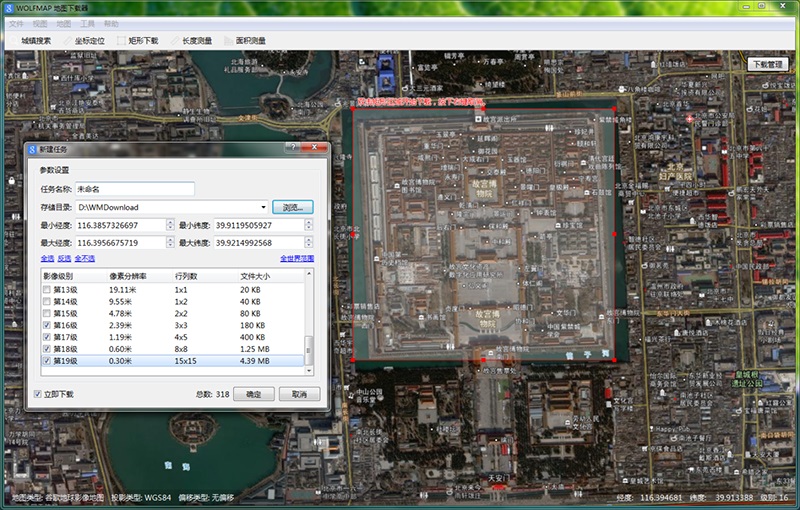800x510 pixels.
Task: Uncheck the 第19级 level checkbox
Action: click(x=47, y=361)
